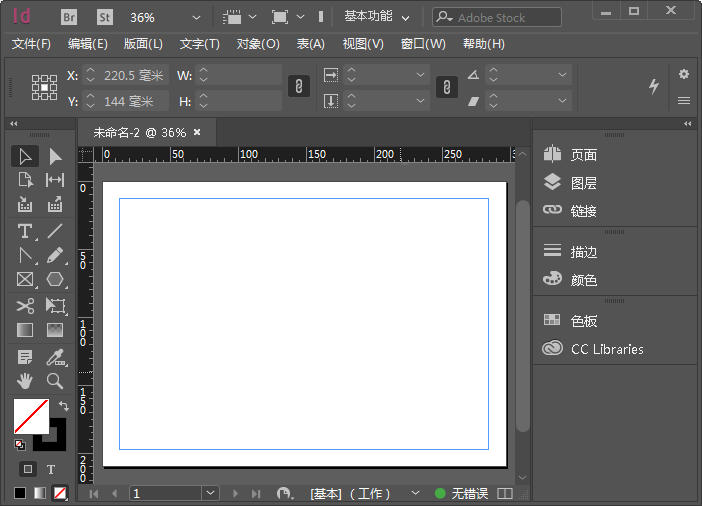
Task: Select the Pencil tool
Action: point(55,256)
